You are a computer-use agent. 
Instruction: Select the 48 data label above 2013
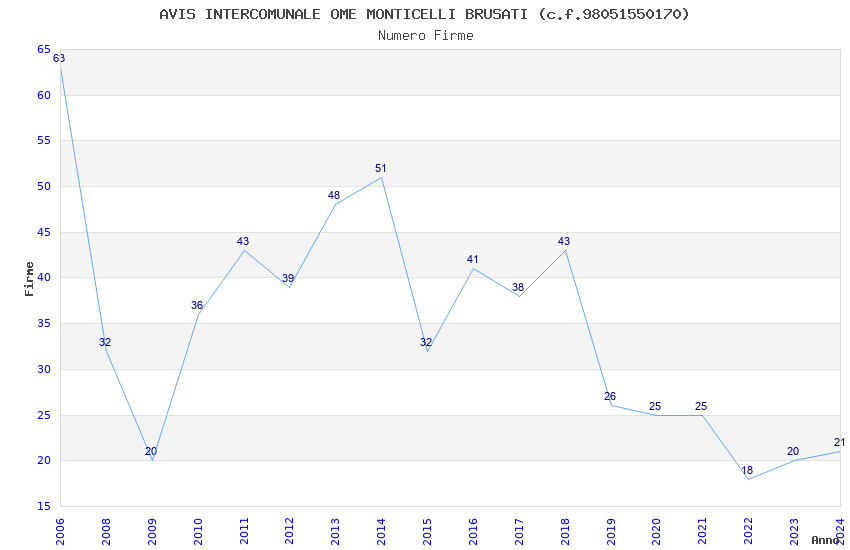[x=334, y=195]
